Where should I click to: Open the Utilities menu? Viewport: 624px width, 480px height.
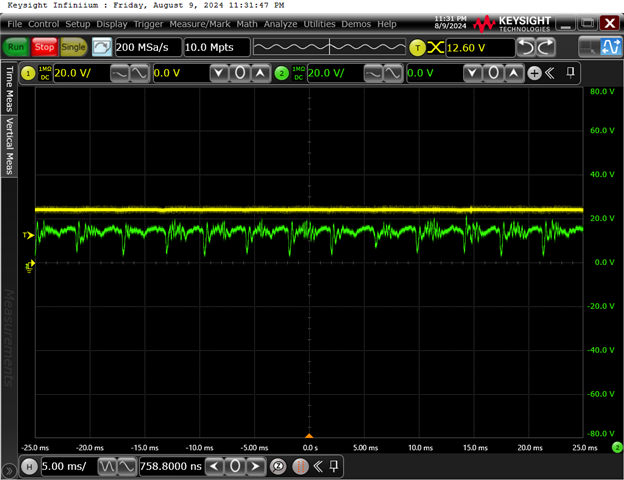click(319, 24)
